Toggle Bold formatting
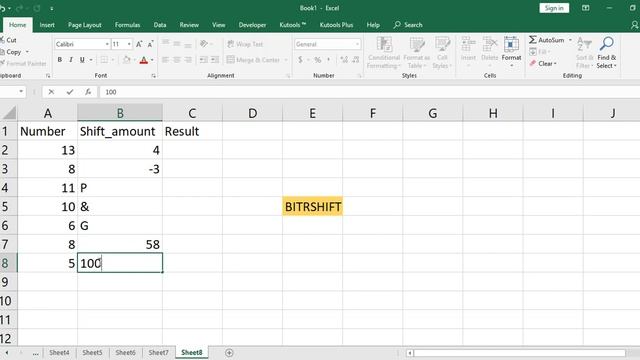Screen dimensions: 640x360 point(60,60)
